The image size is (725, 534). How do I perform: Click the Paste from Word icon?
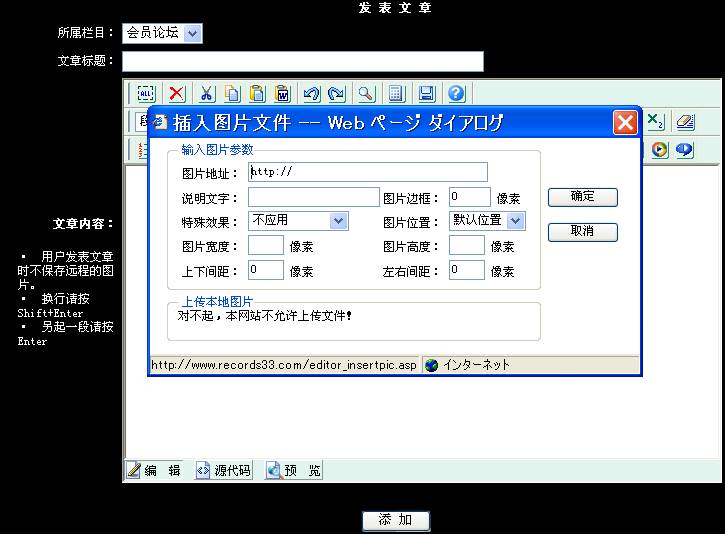[x=283, y=94]
